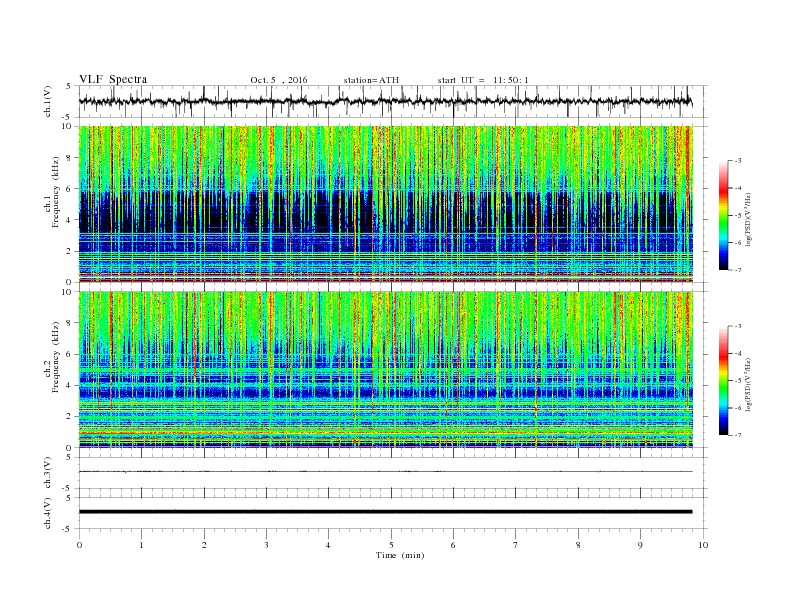792x612 pixels.
Task: Click time axis tick label "1"
Action: (142, 545)
